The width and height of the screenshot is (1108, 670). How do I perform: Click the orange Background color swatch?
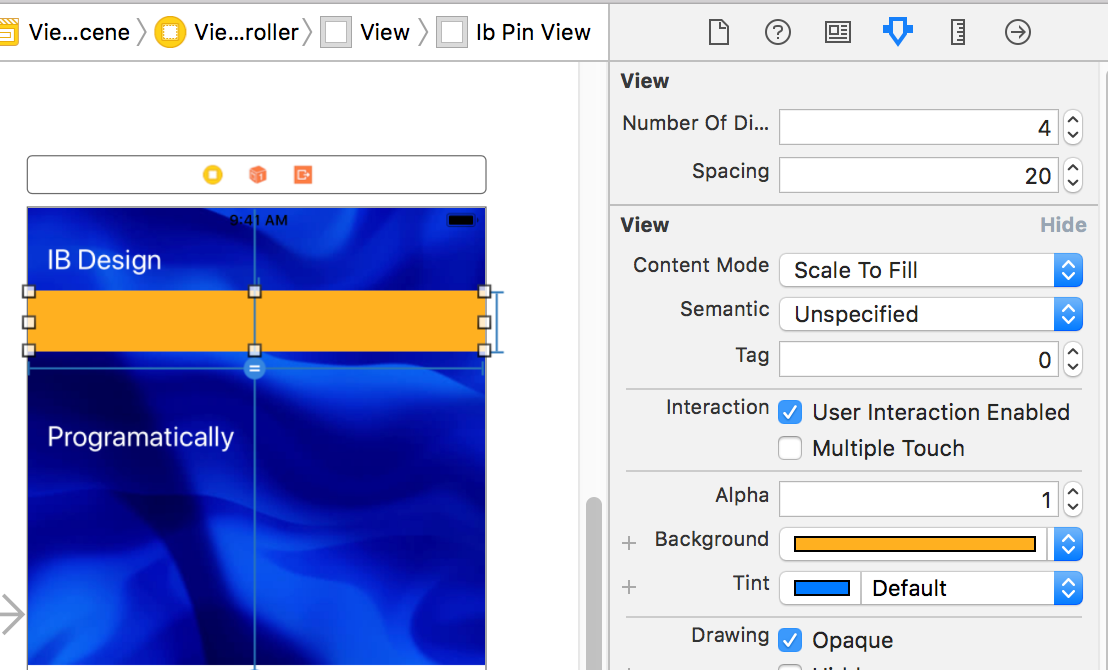915,543
